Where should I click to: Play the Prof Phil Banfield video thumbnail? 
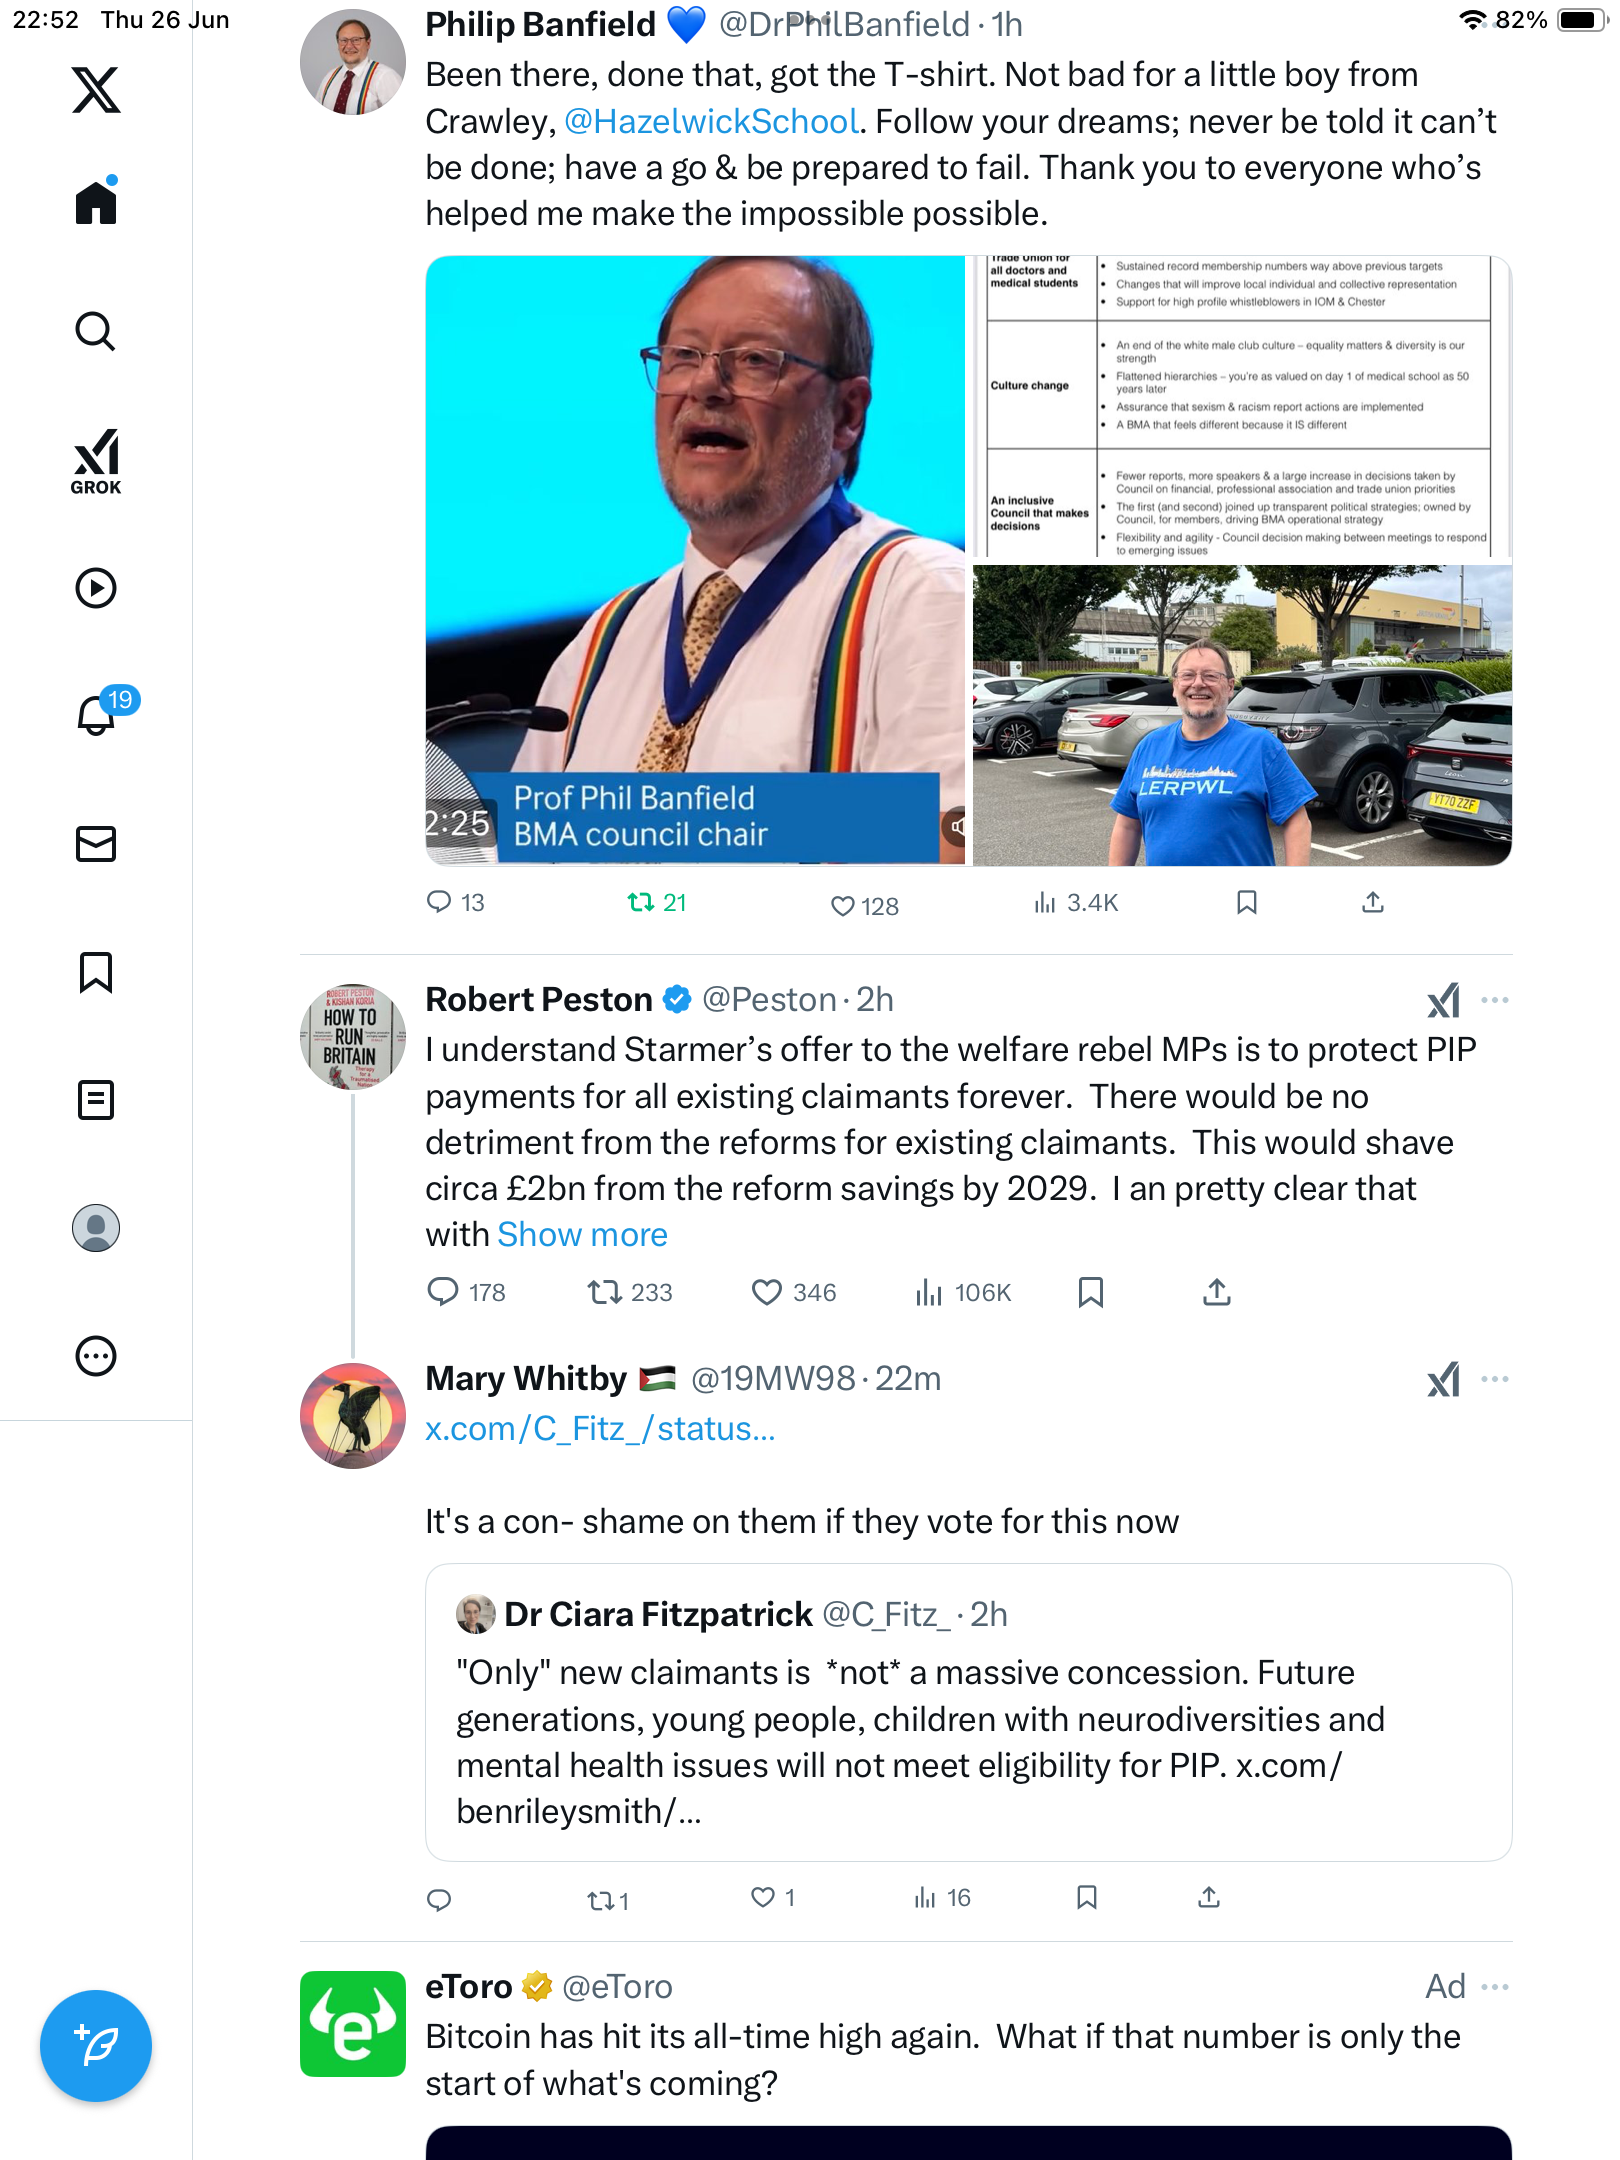point(695,560)
